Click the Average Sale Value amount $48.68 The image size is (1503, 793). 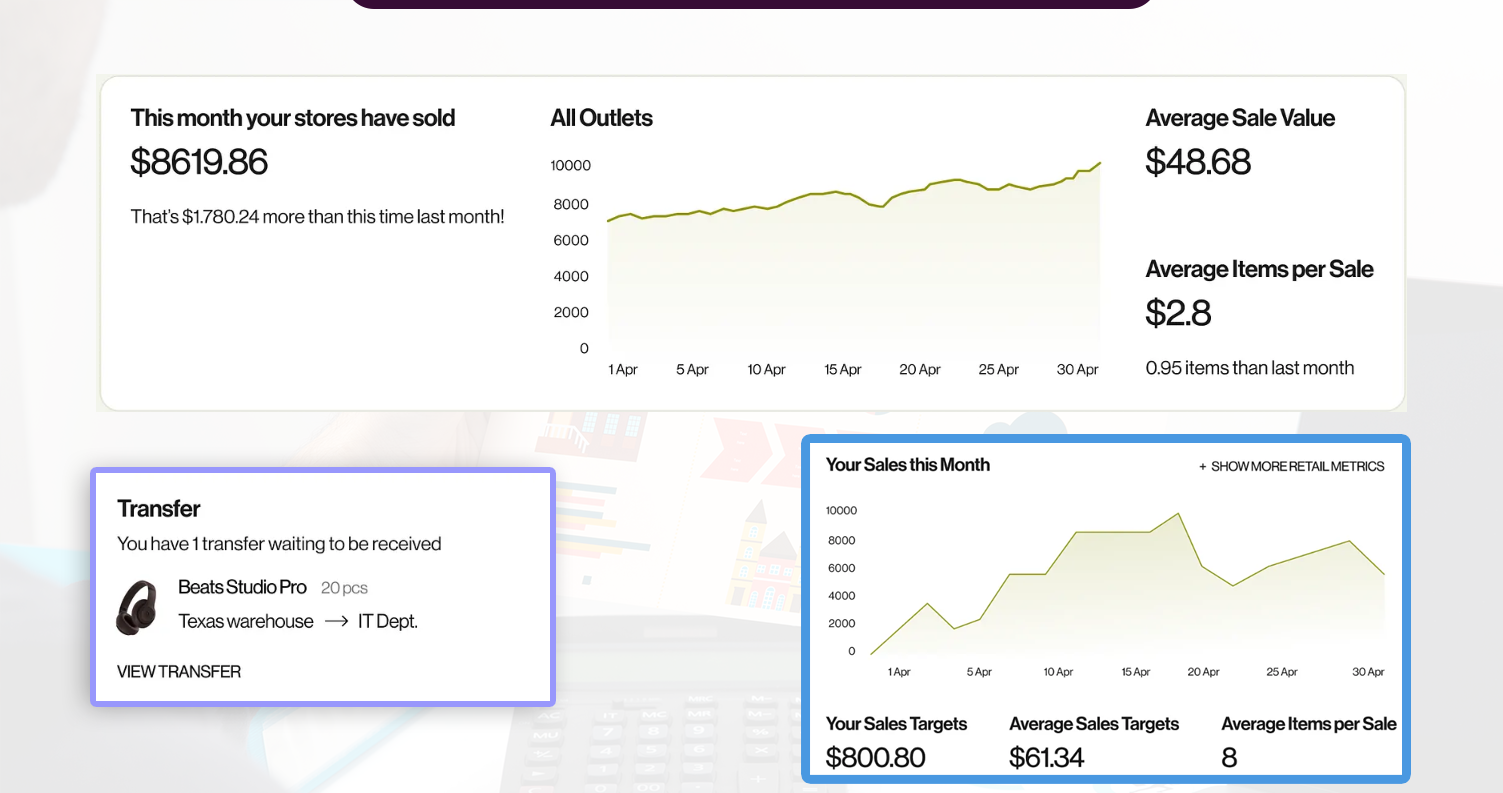tap(1198, 162)
